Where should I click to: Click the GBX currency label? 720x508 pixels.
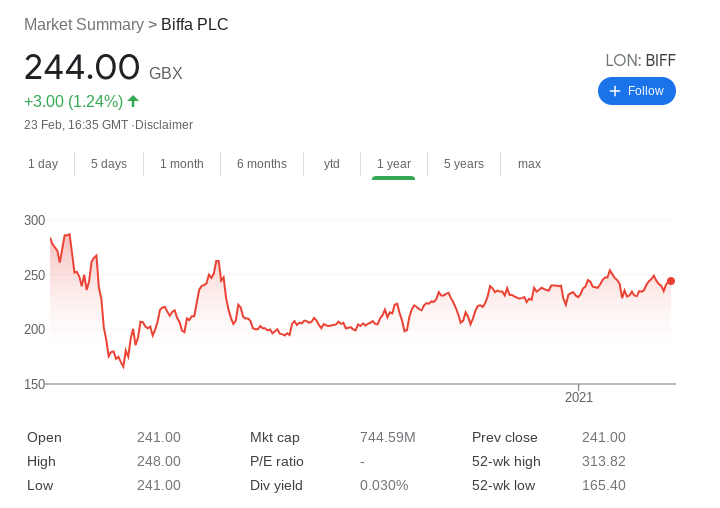click(166, 73)
